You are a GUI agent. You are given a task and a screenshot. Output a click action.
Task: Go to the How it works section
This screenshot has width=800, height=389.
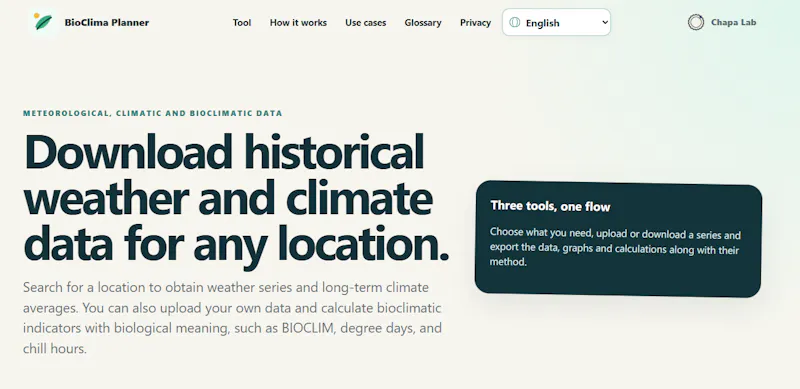tap(298, 22)
